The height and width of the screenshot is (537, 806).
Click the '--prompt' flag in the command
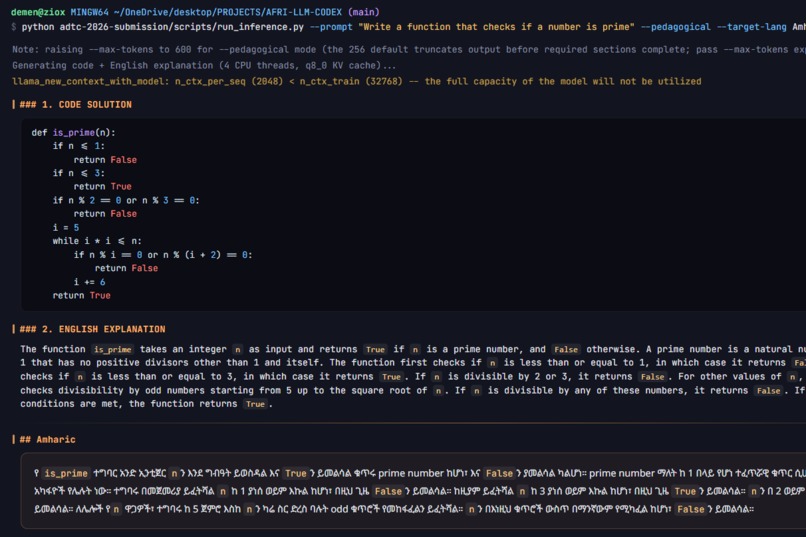pos(331,27)
